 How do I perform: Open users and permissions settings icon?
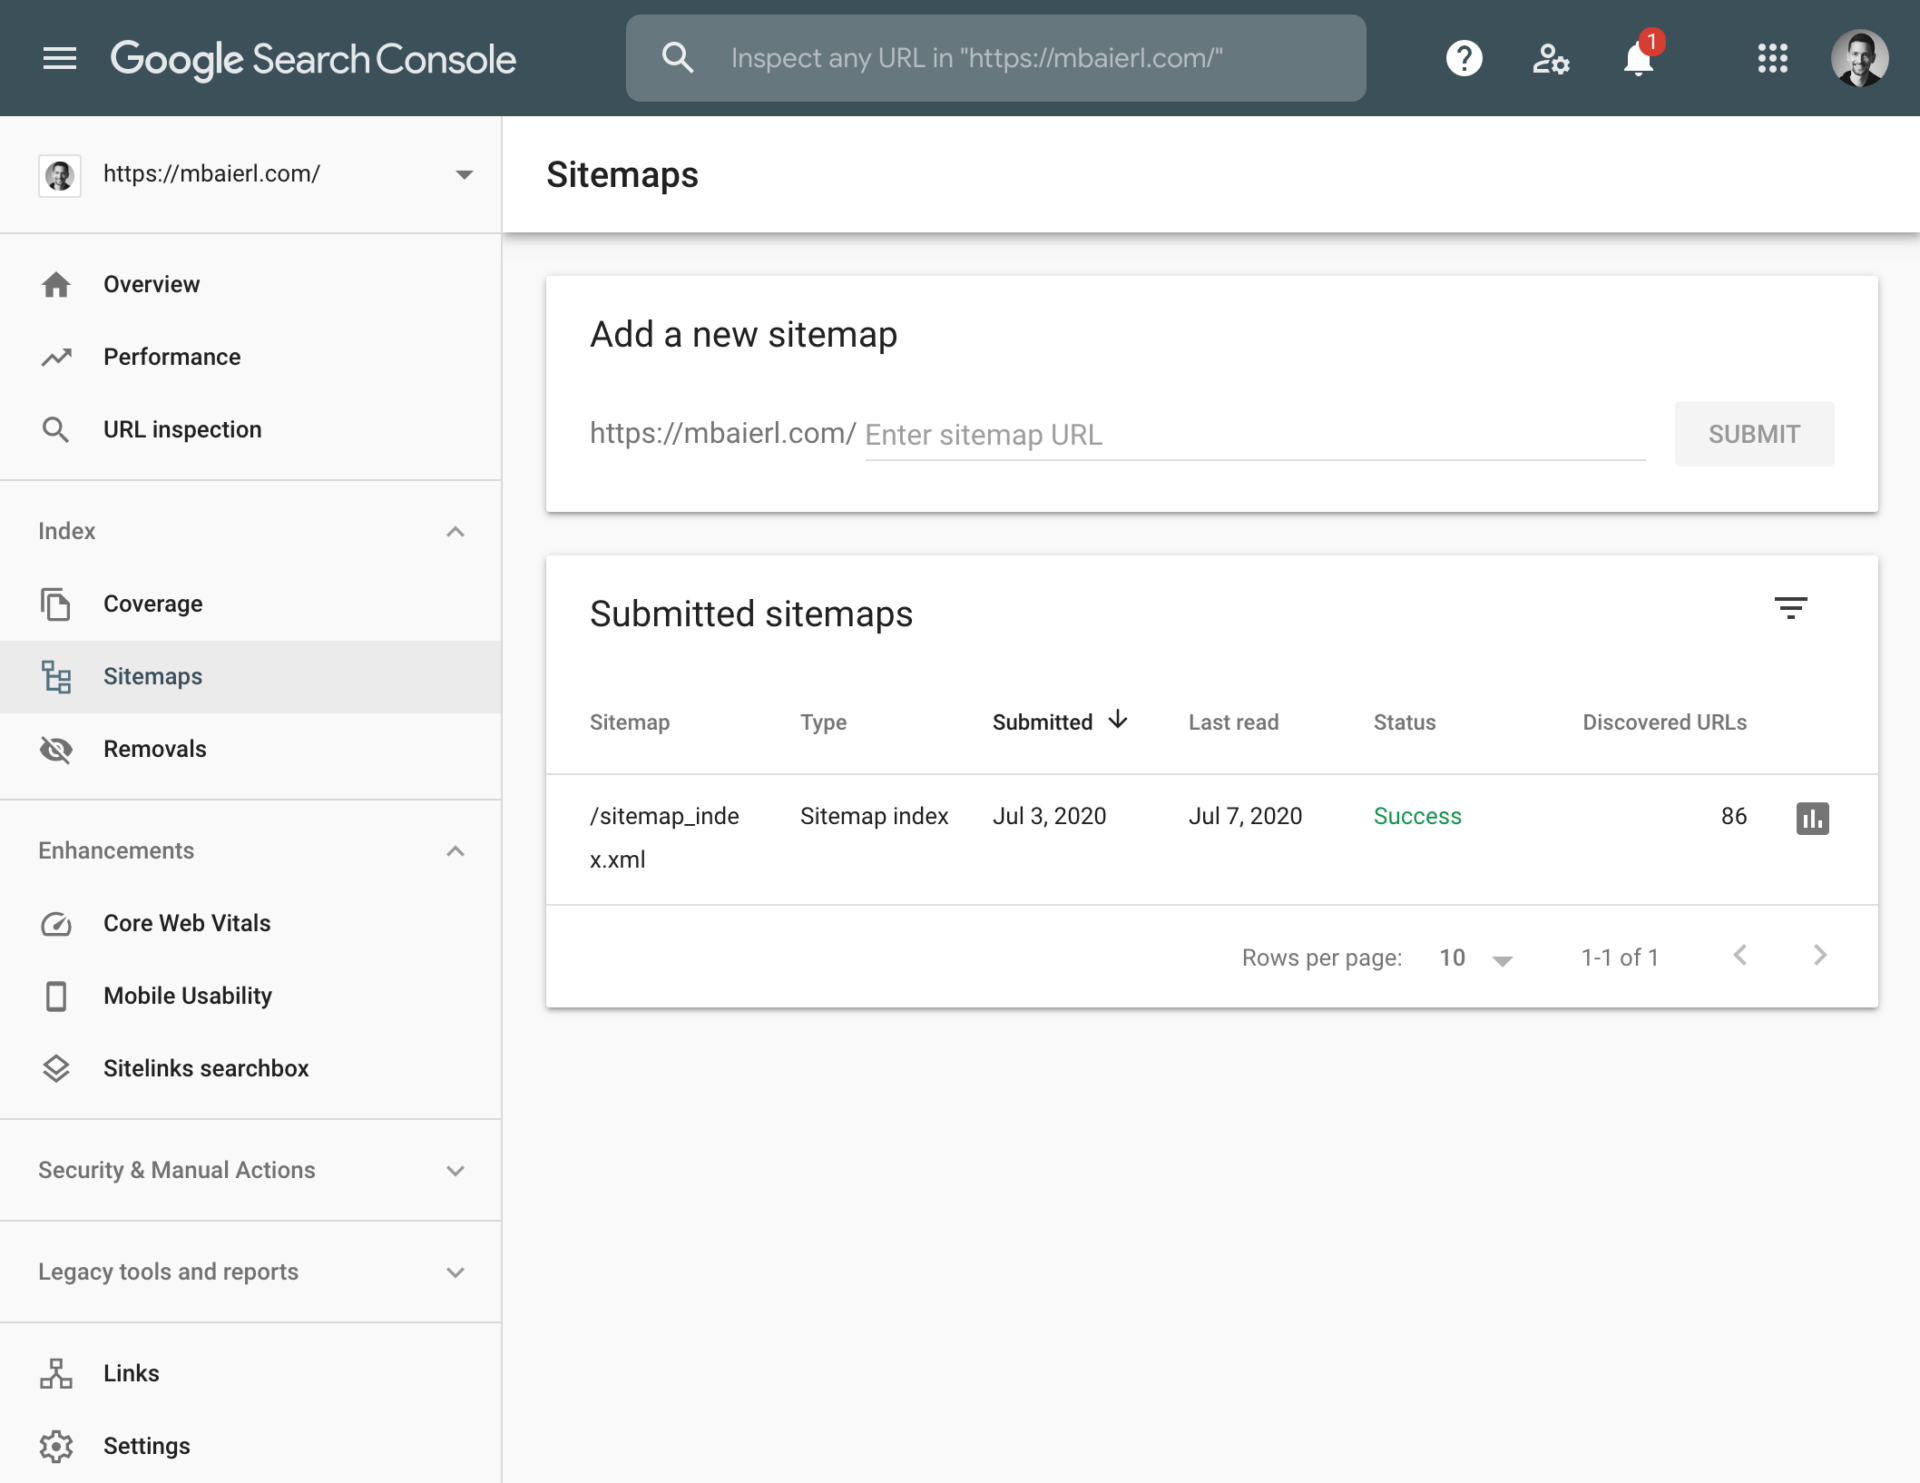[1550, 58]
